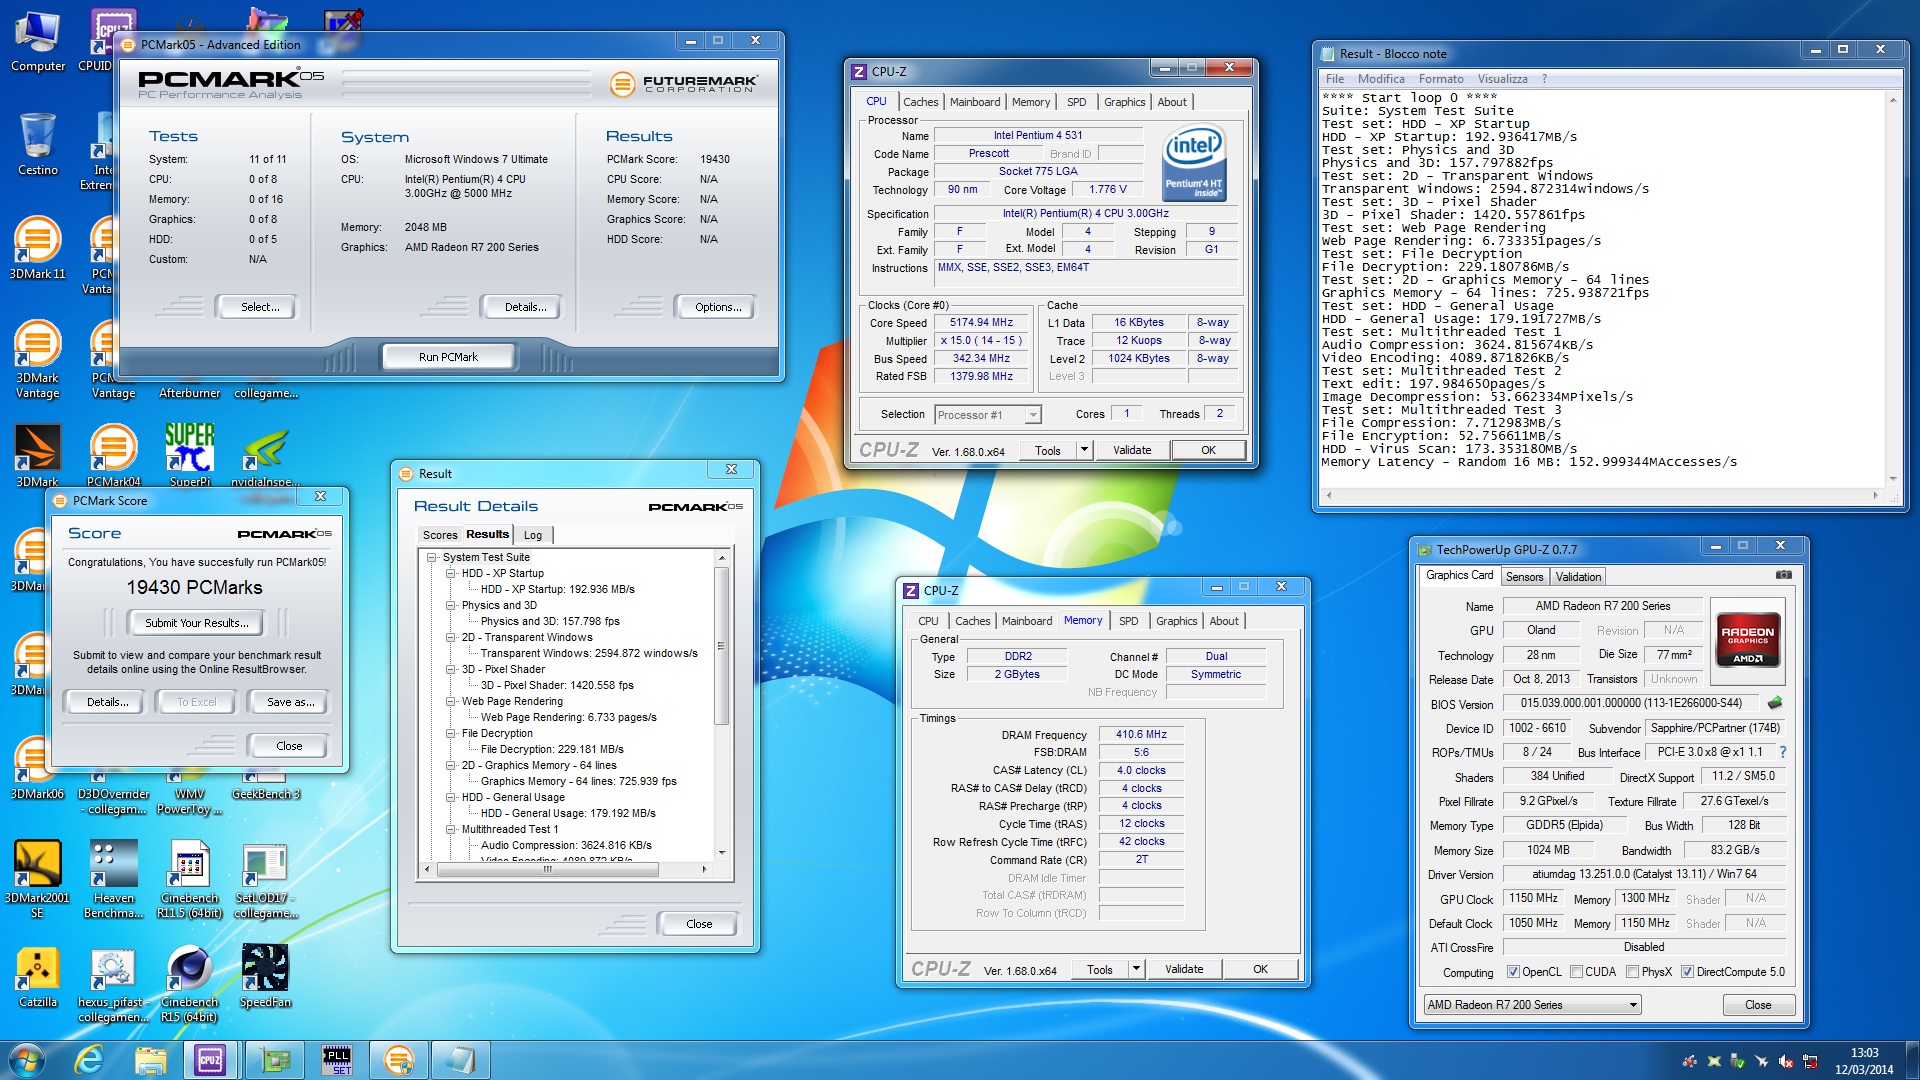Click the muted volume tray icon
This screenshot has height=1080, width=1920.
(1786, 1061)
